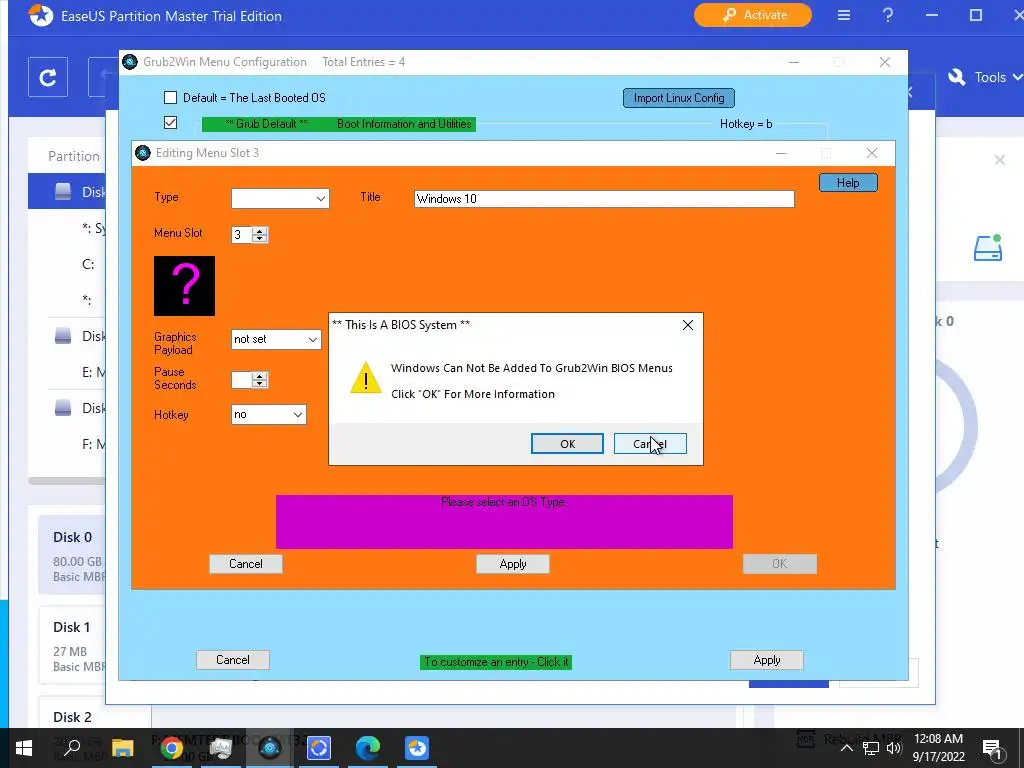The height and width of the screenshot is (768, 1024).
Task: Click Cancel in the BIOS System dialog
Action: point(650,443)
